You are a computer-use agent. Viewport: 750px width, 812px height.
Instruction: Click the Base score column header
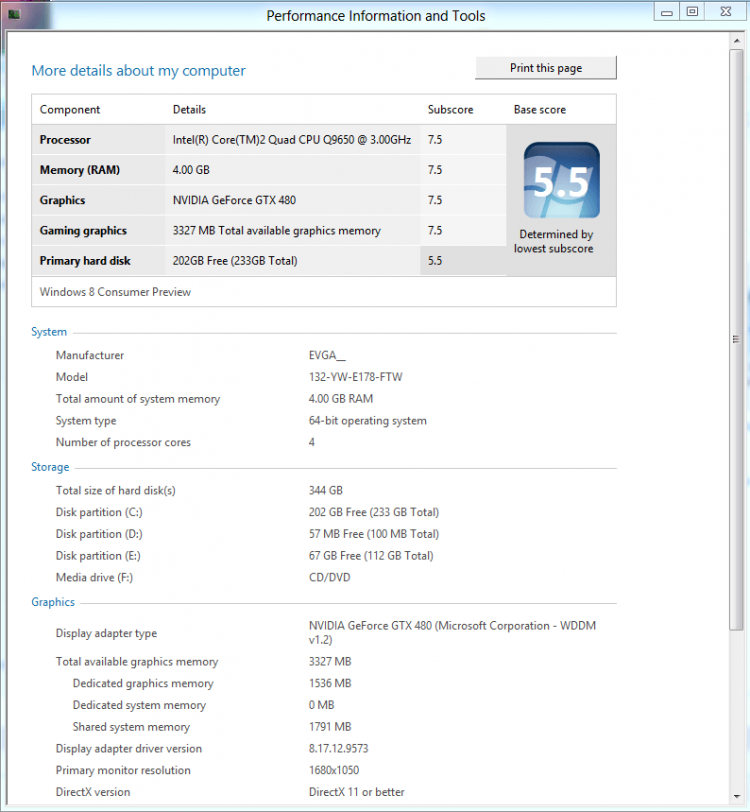540,110
